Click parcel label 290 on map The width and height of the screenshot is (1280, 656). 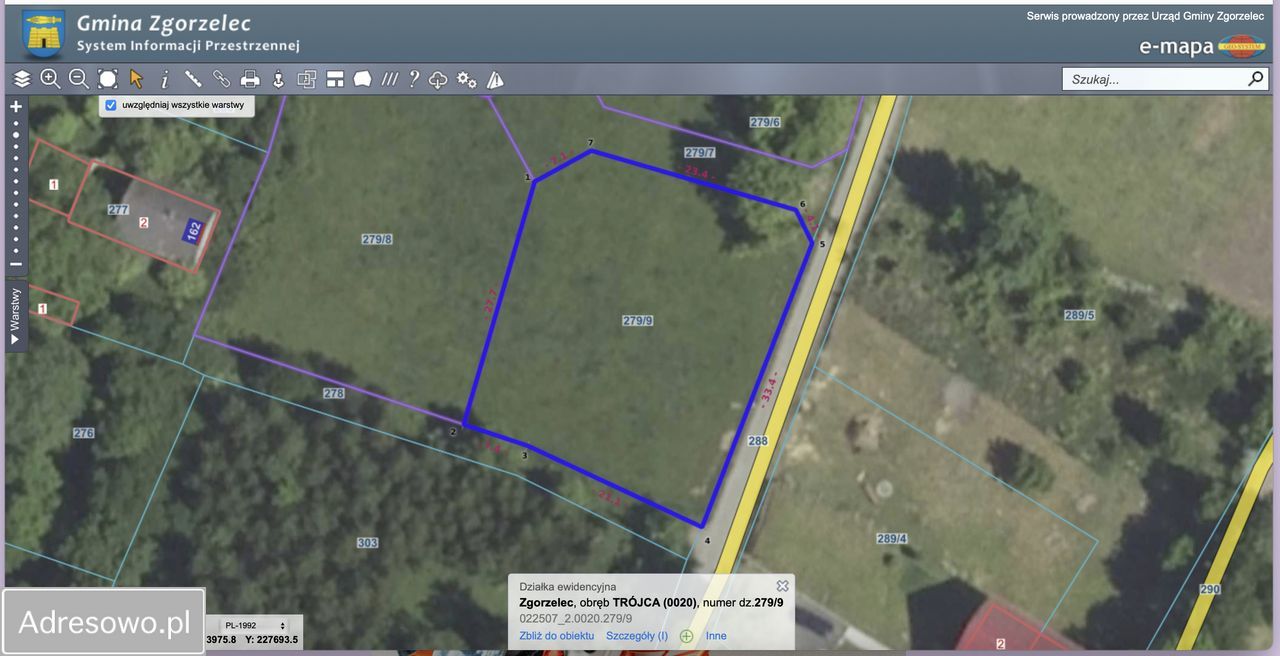[1210, 589]
